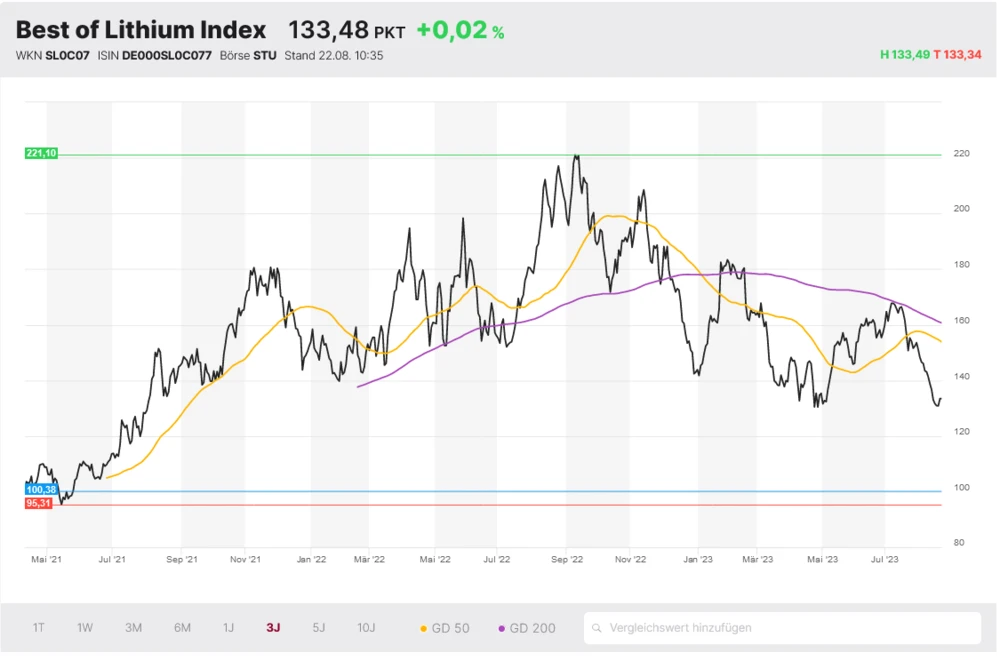Select the 1T time range
The height and width of the screenshot is (661, 1000).
tap(38, 628)
